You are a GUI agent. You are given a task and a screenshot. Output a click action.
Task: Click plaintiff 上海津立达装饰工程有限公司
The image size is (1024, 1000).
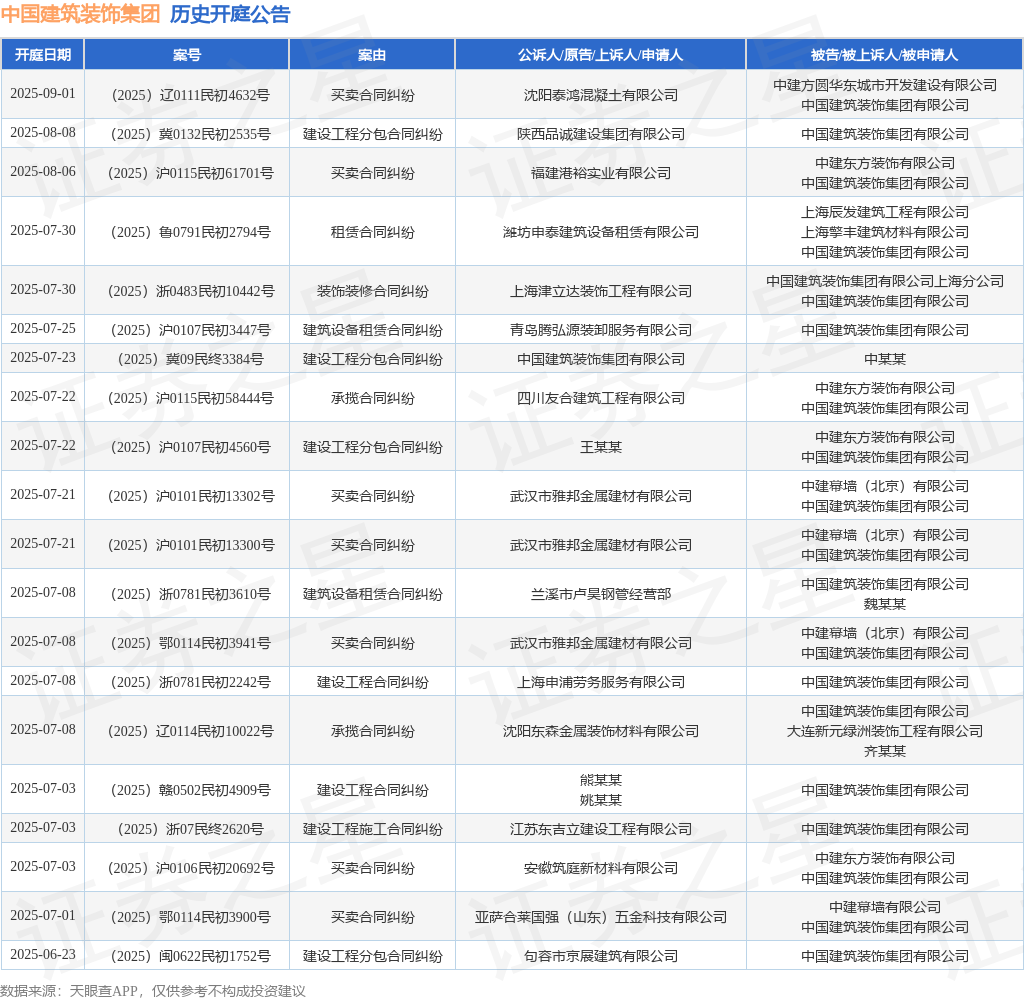point(601,291)
